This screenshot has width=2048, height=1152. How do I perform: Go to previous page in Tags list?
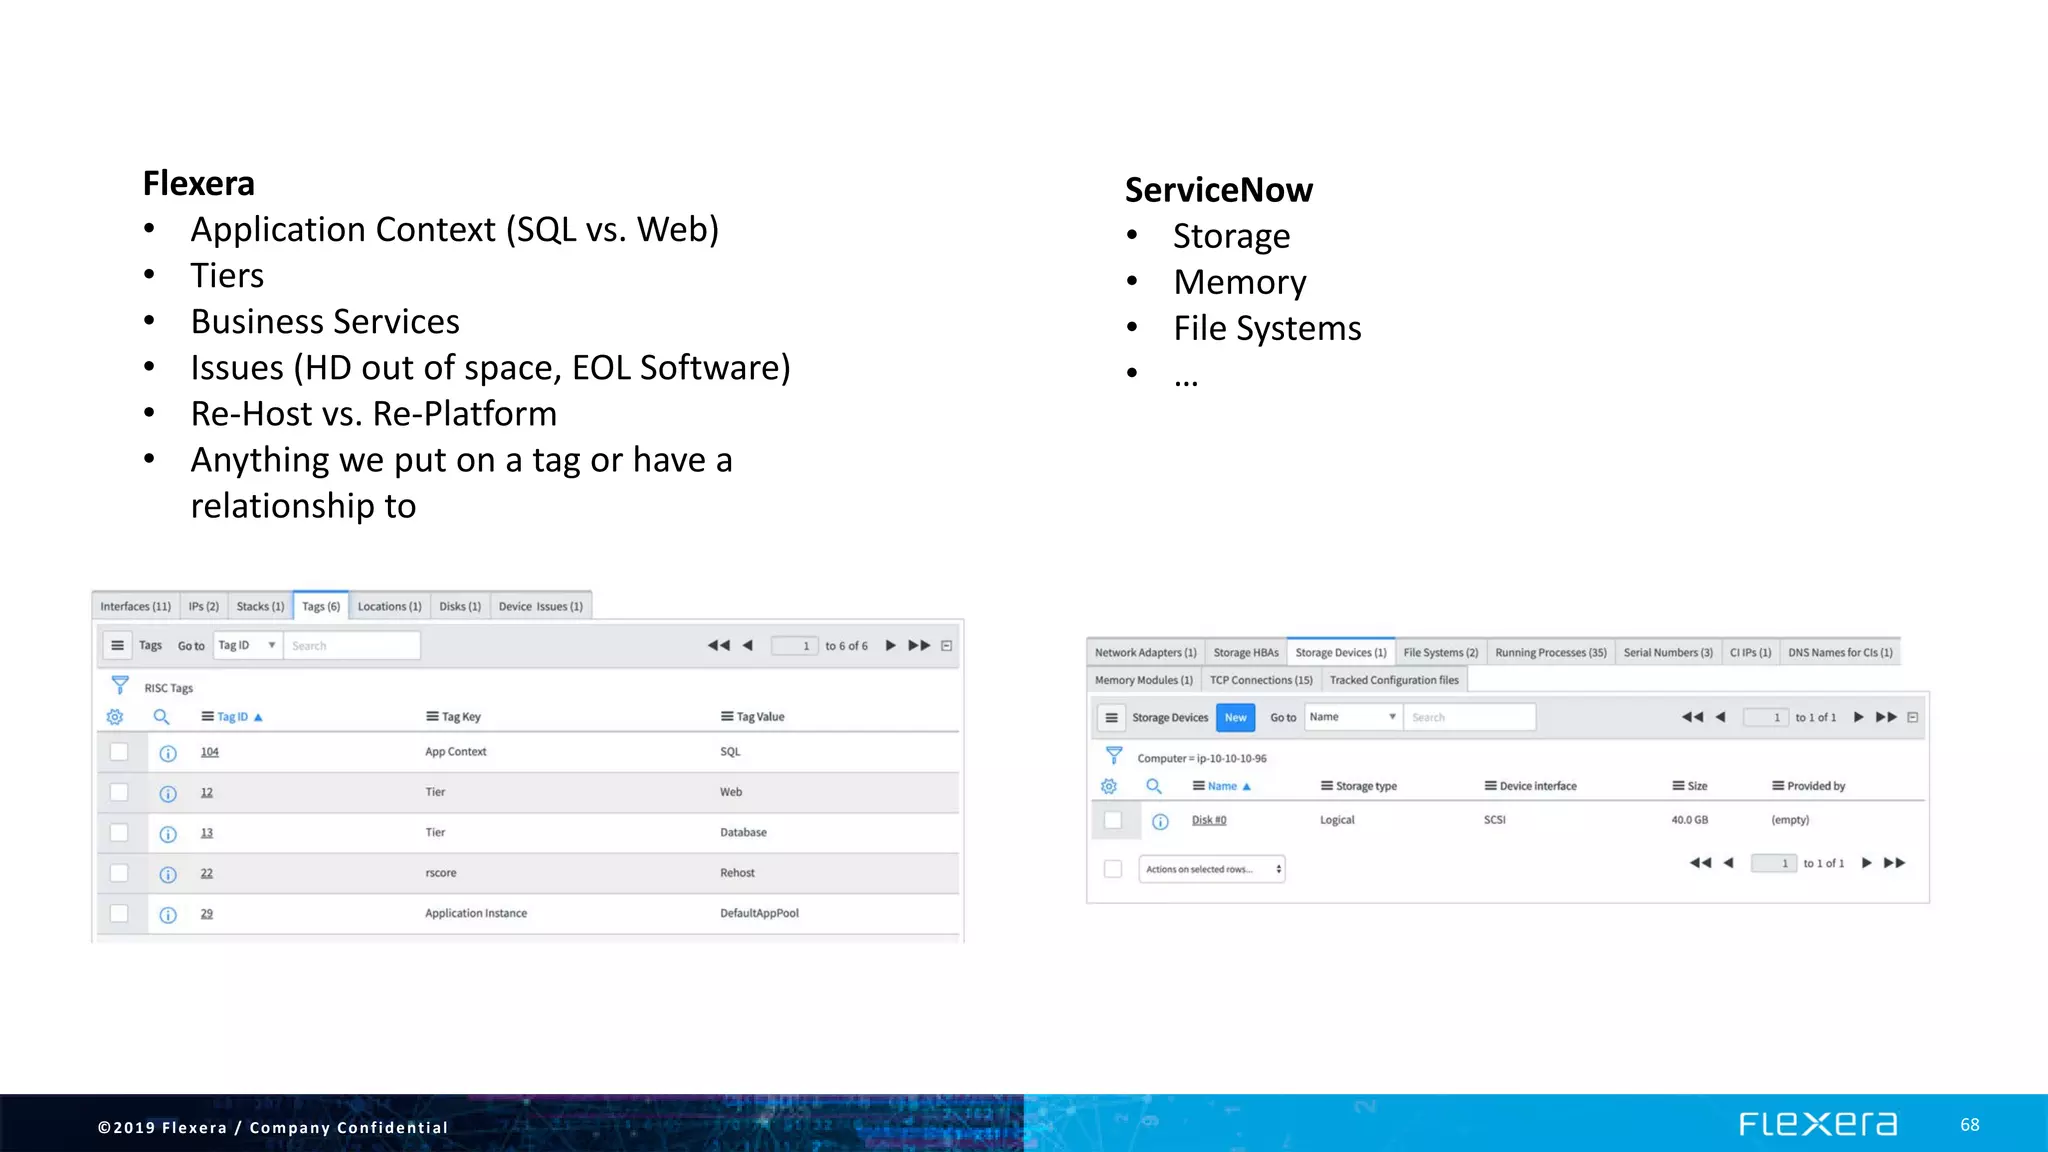[747, 646]
